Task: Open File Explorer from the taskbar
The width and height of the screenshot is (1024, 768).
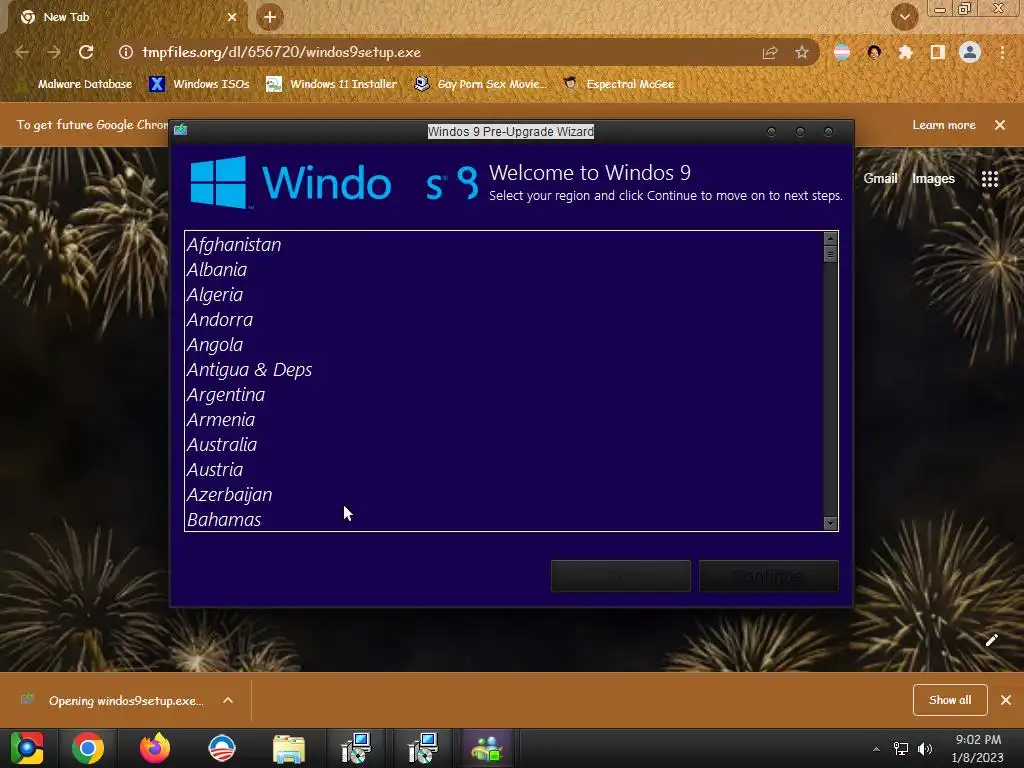Action: click(x=289, y=748)
